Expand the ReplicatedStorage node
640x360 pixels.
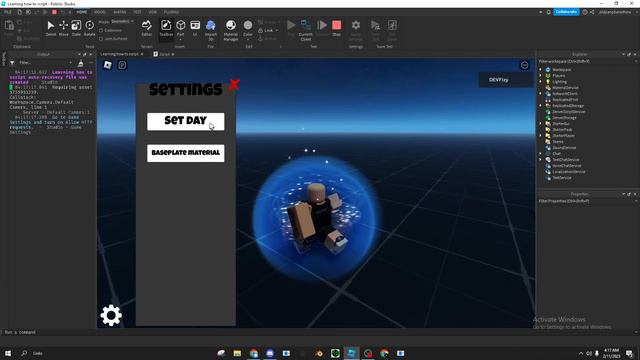click(541, 106)
